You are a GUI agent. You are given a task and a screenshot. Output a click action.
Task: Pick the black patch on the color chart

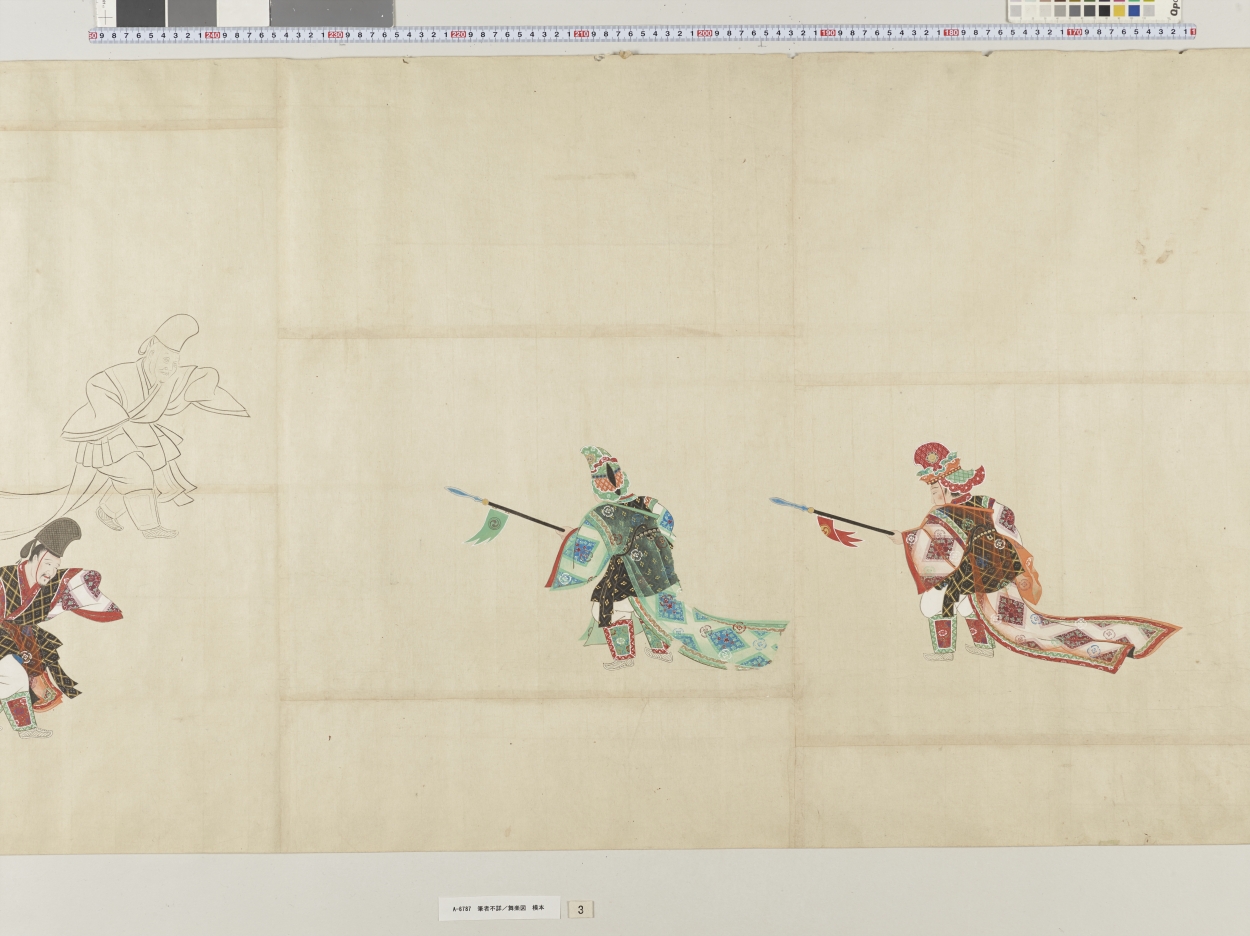(x=1103, y=11)
